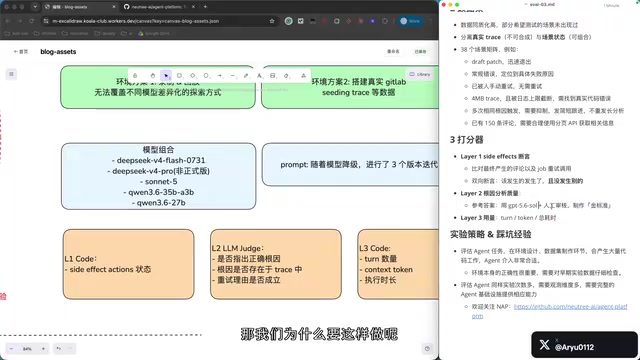Open the first green extension icon
The height and width of the screenshot is (360, 640).
[x=289, y=21]
